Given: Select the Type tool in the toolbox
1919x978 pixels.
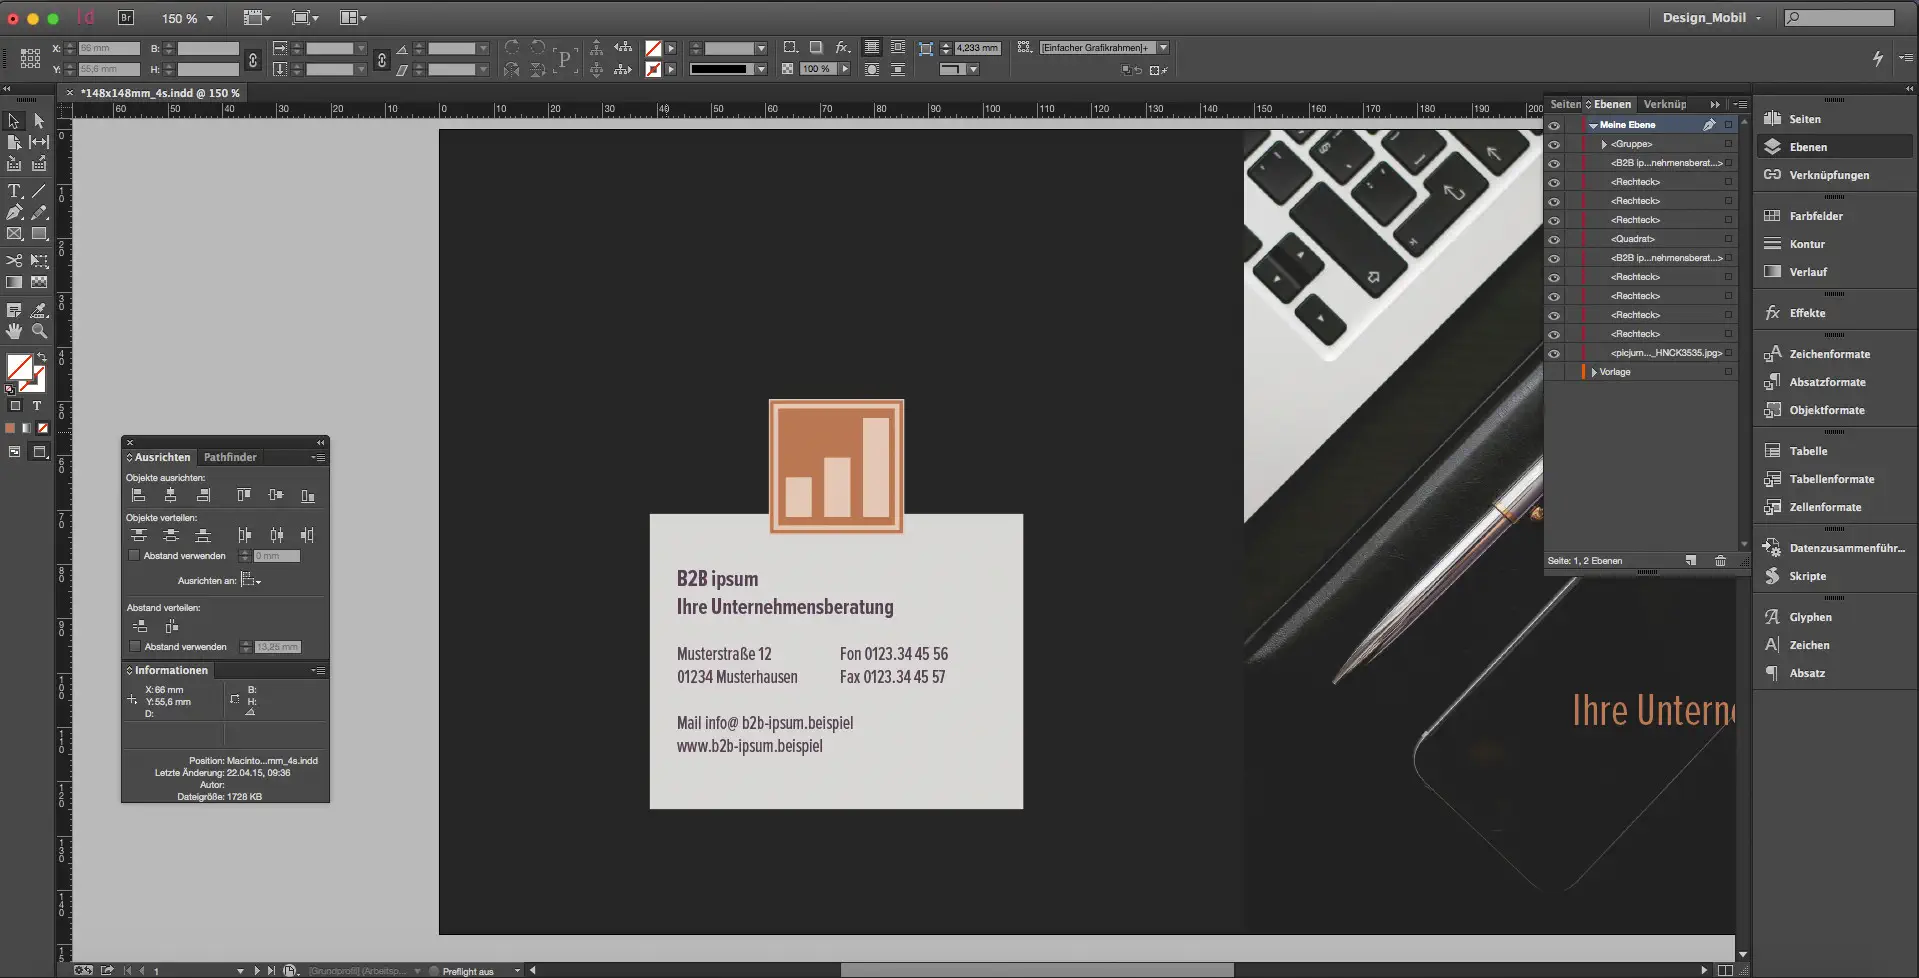Looking at the screenshot, I should [x=14, y=191].
